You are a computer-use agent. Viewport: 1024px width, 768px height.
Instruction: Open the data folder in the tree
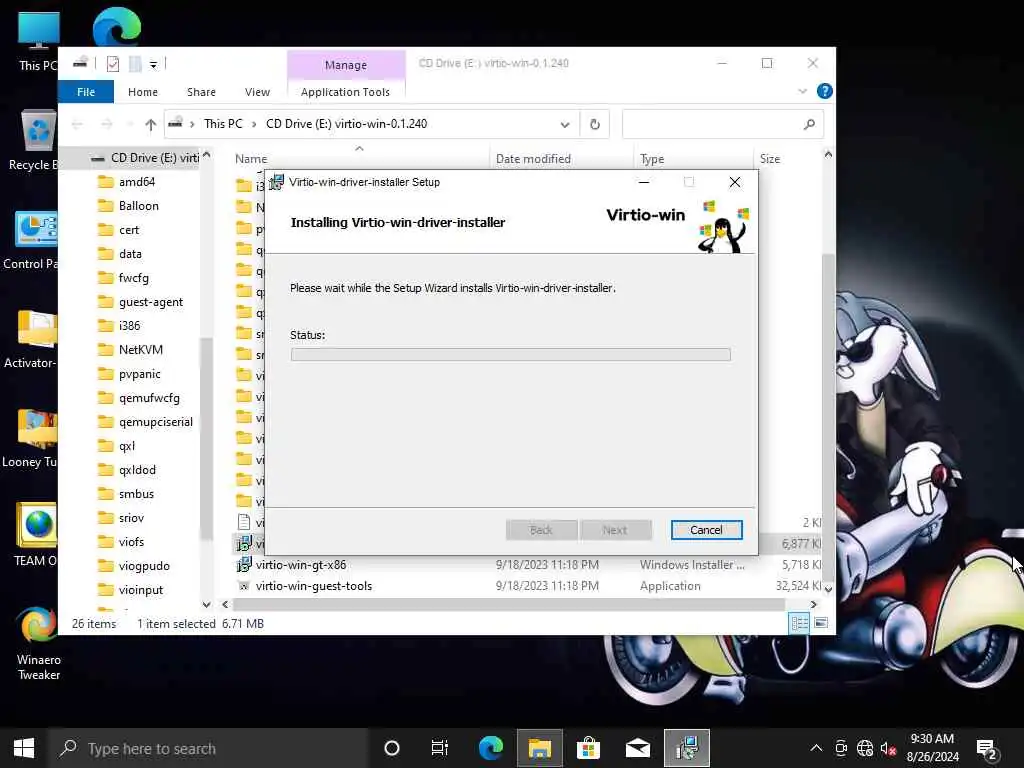tap(130, 254)
